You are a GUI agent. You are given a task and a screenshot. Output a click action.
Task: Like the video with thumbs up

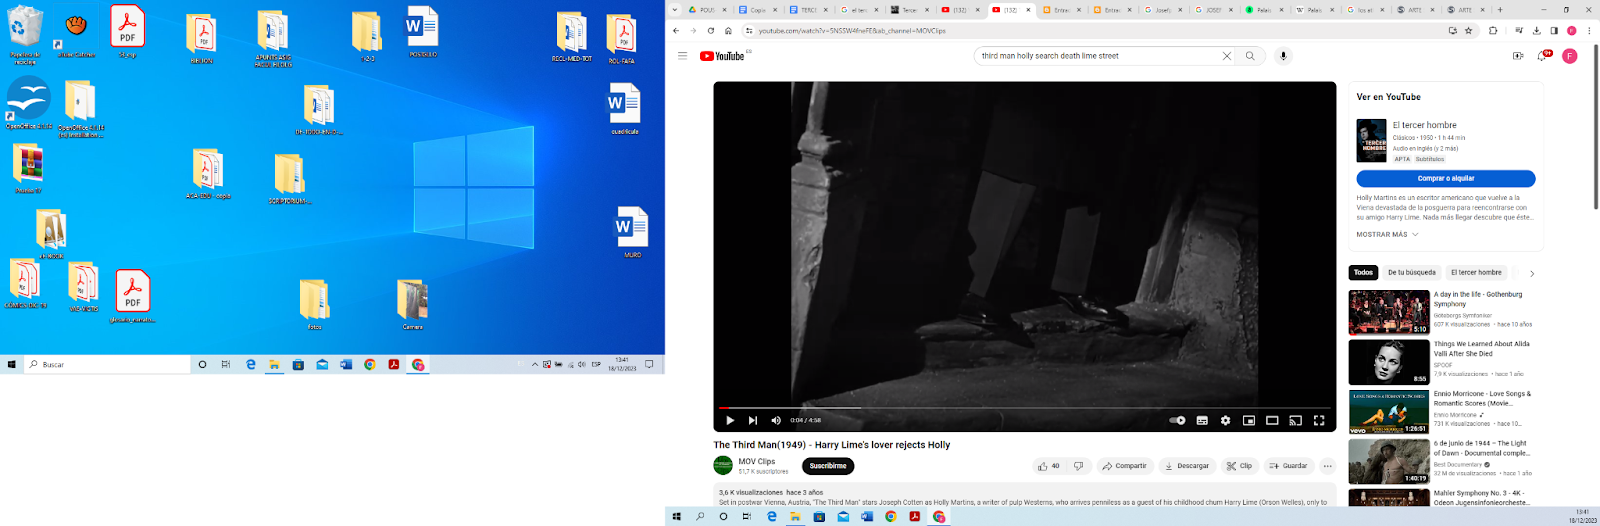pos(1048,466)
